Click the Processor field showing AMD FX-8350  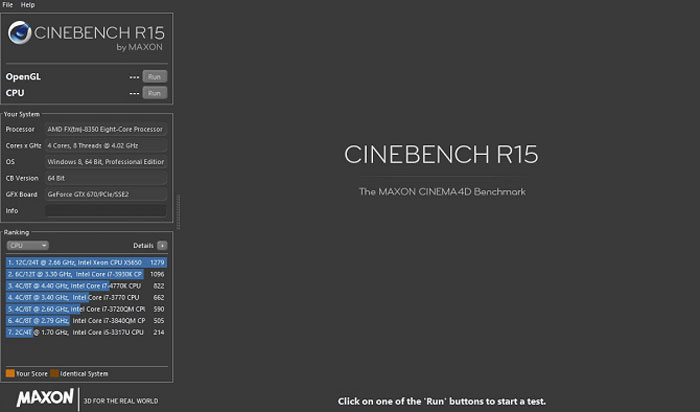point(106,129)
